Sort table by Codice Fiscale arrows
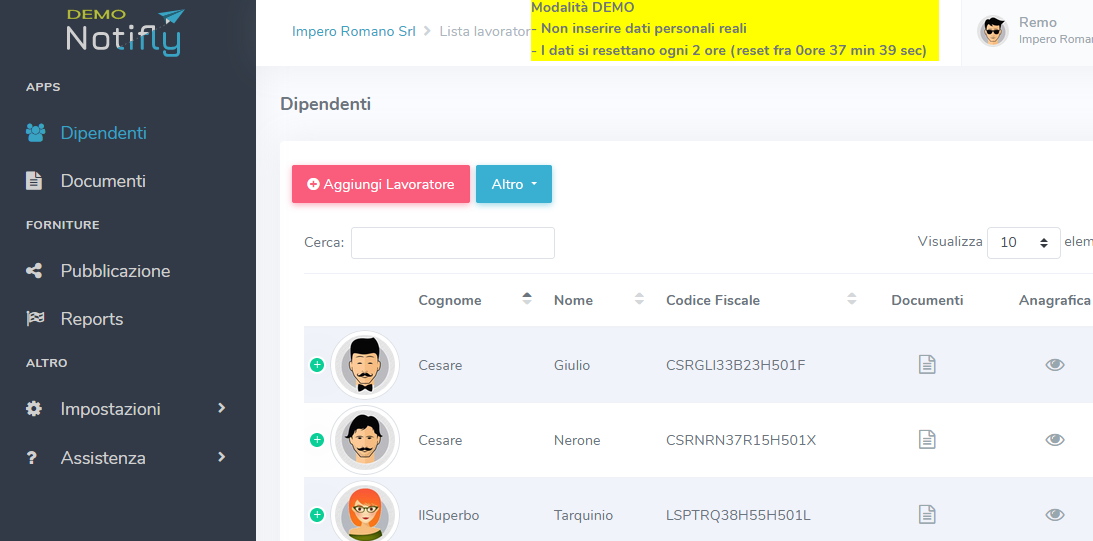The height and width of the screenshot is (541, 1093). (852, 299)
